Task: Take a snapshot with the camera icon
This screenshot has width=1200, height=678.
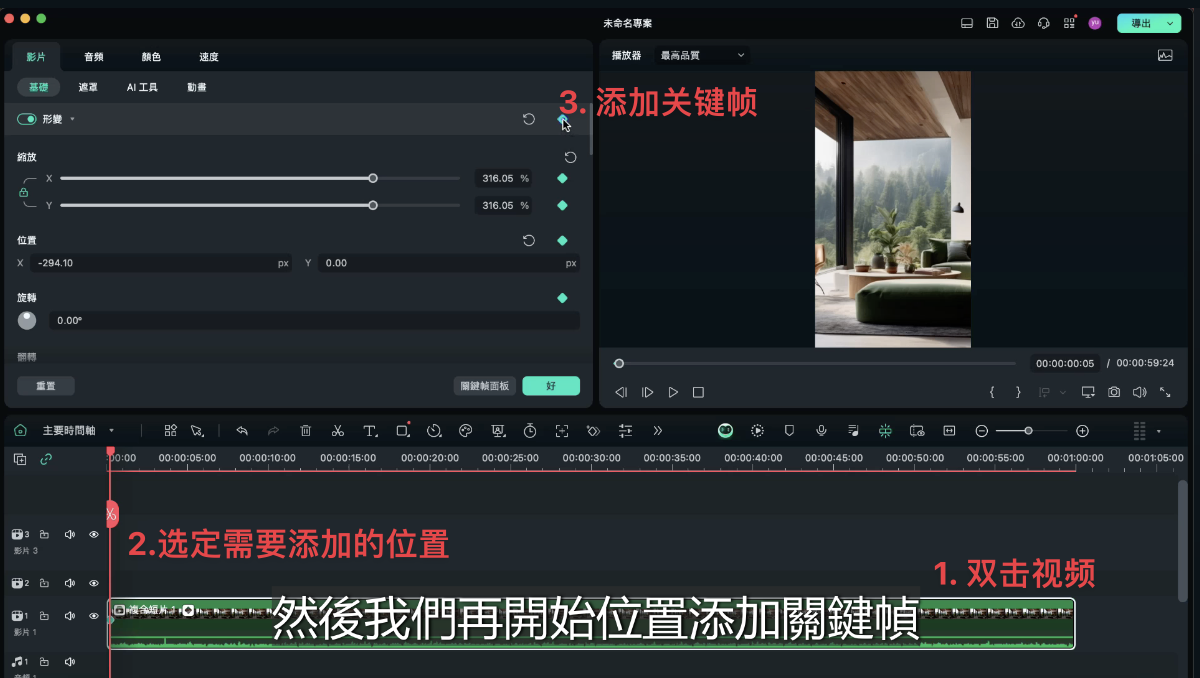Action: pos(1114,392)
